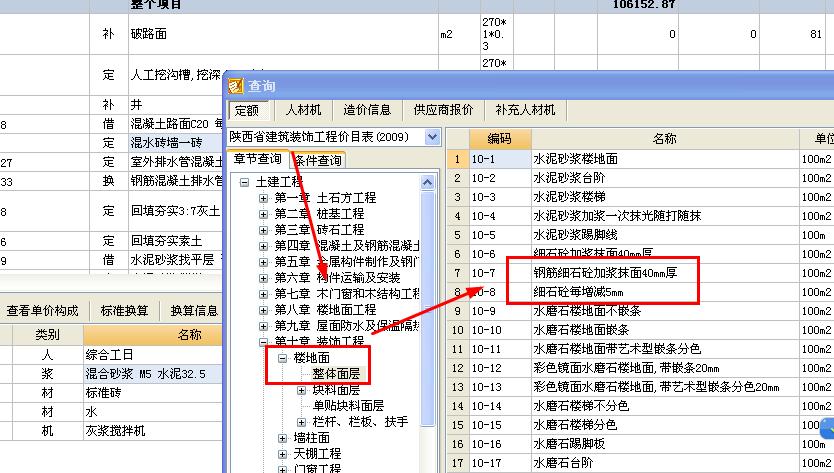Expand 第二章 桩基工程 node

pyautogui.click(x=263, y=214)
